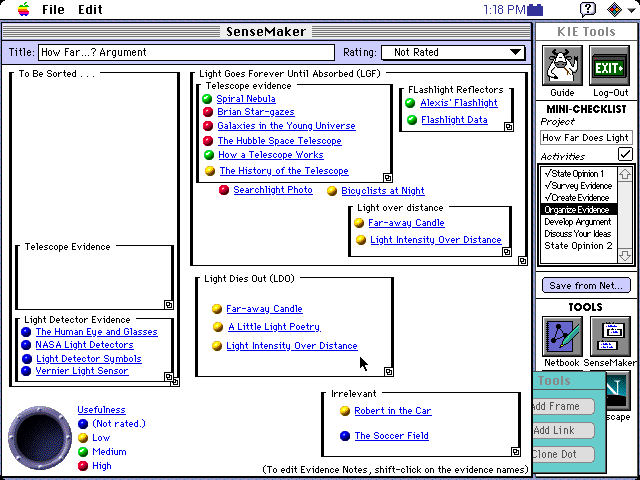
Task: Open the Rating dropdown showing Not Rated
Action: pyautogui.click(x=453, y=52)
